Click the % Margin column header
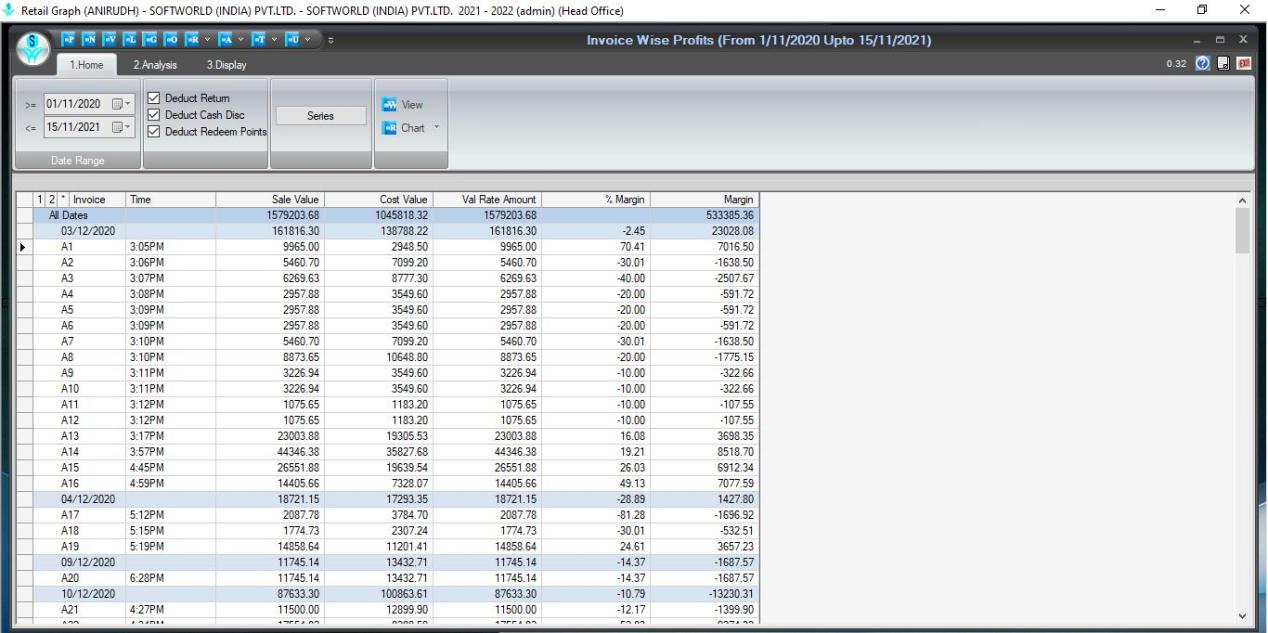 596,200
